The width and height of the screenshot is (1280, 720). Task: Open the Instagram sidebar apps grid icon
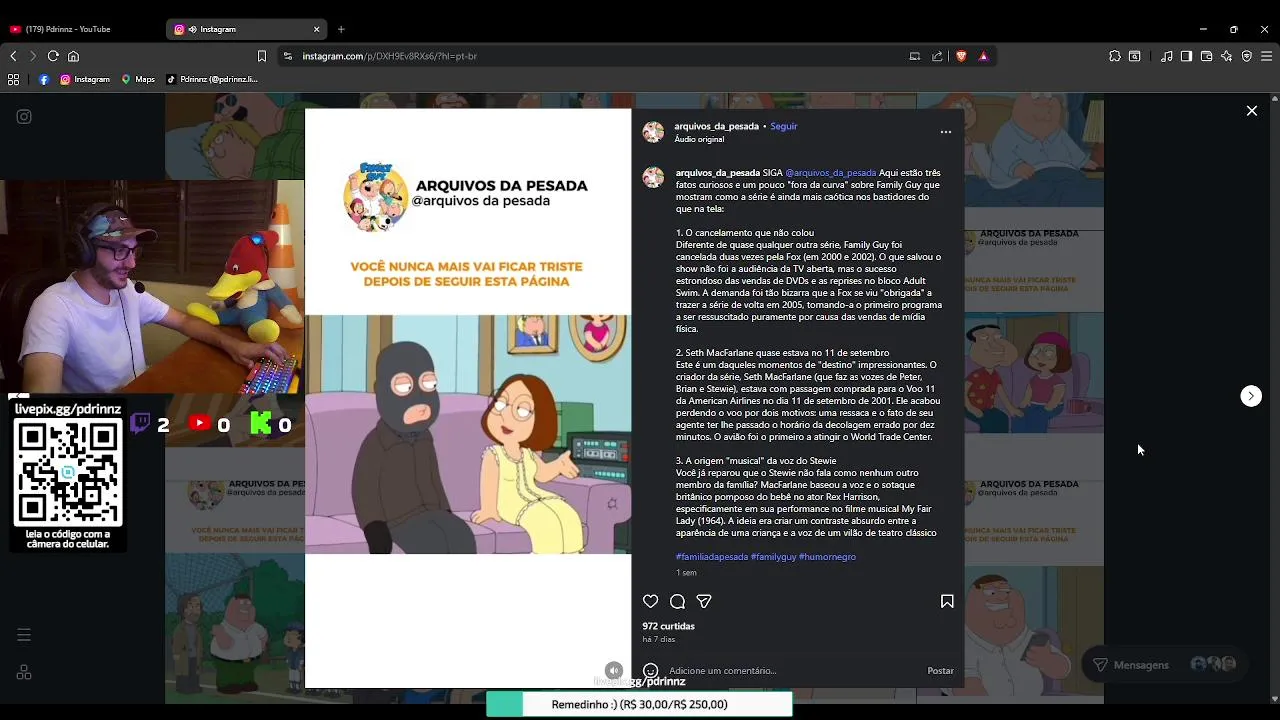(24, 673)
